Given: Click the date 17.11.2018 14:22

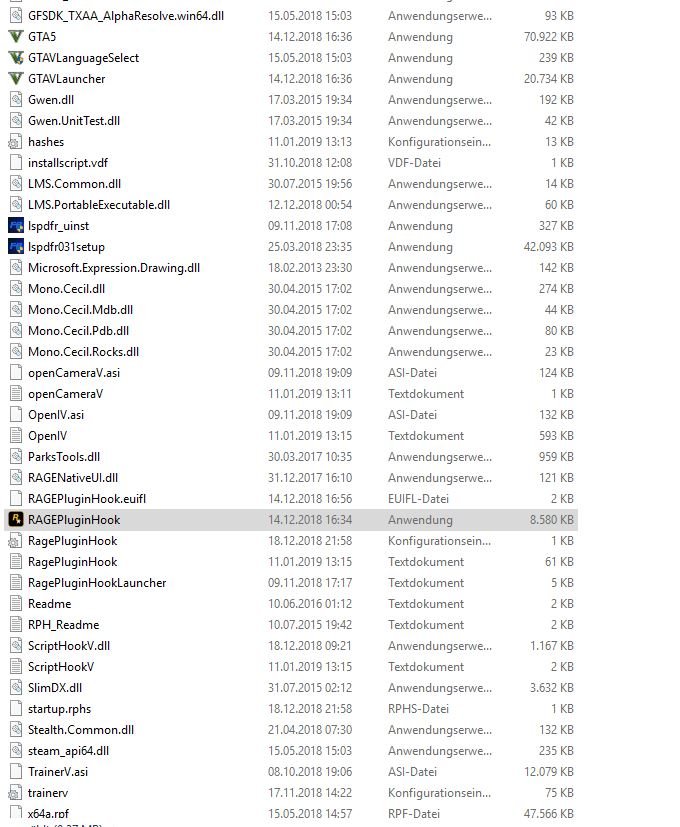Looking at the screenshot, I should pyautogui.click(x=310, y=793).
